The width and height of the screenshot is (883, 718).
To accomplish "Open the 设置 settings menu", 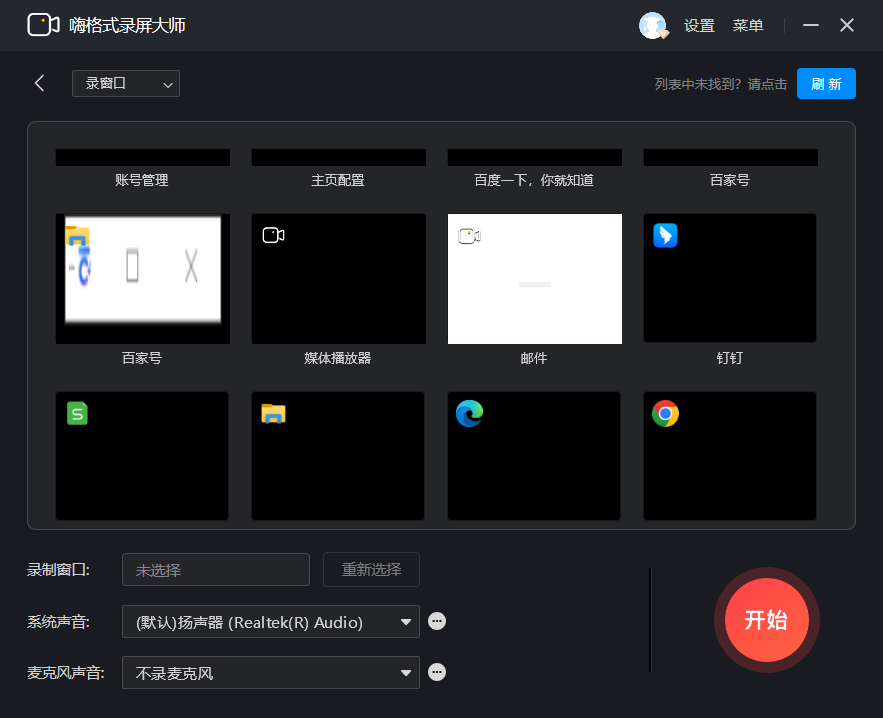I will tap(699, 25).
